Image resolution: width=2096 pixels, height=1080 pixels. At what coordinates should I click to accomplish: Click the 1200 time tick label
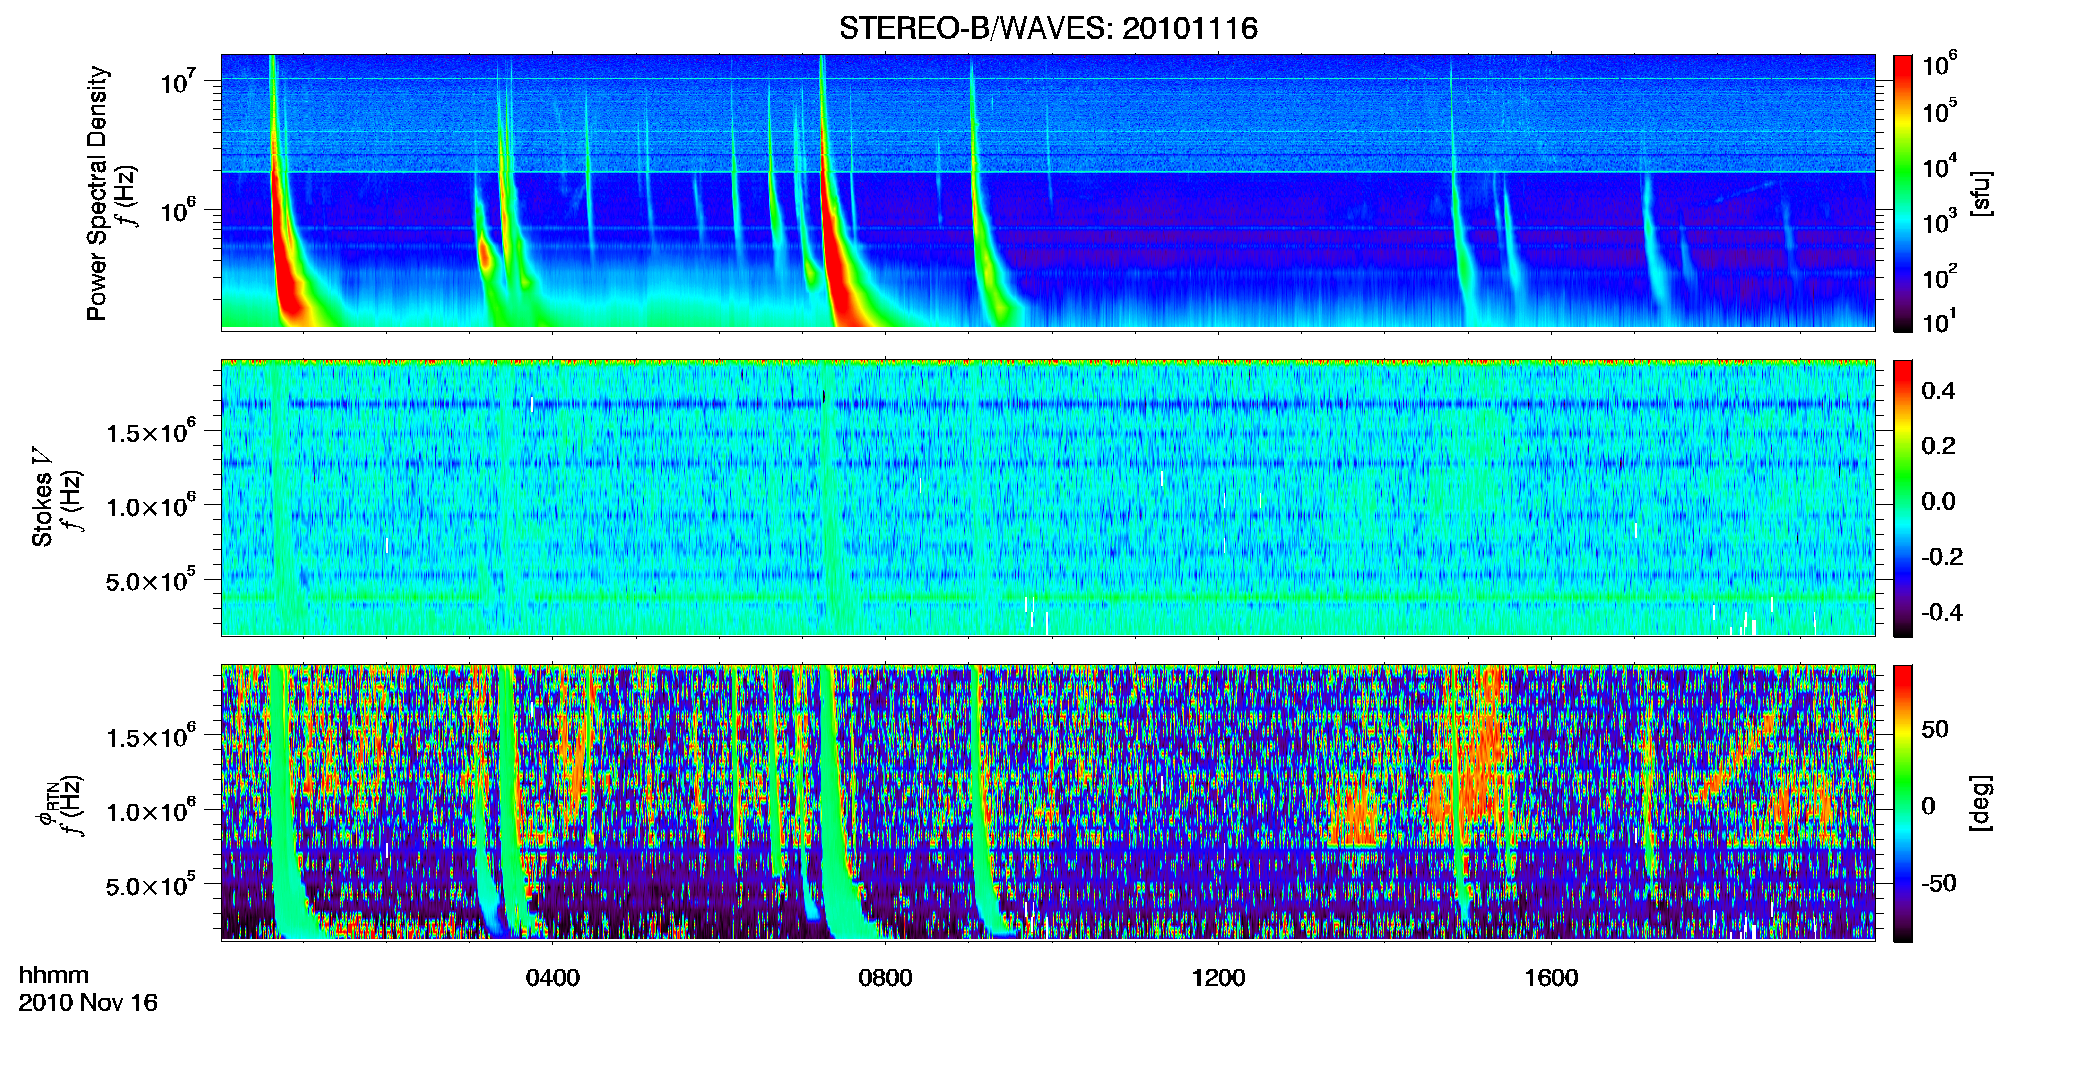pyautogui.click(x=1218, y=978)
